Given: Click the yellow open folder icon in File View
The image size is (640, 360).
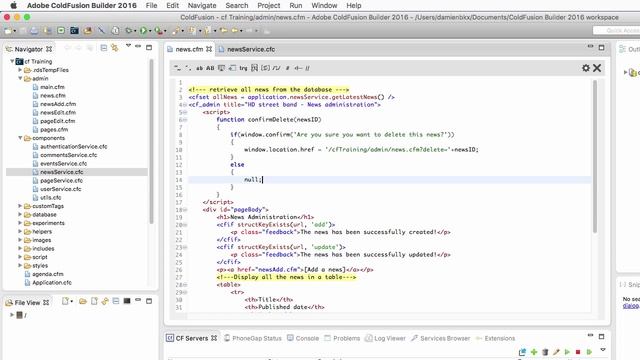Looking at the screenshot, I should (83, 302).
